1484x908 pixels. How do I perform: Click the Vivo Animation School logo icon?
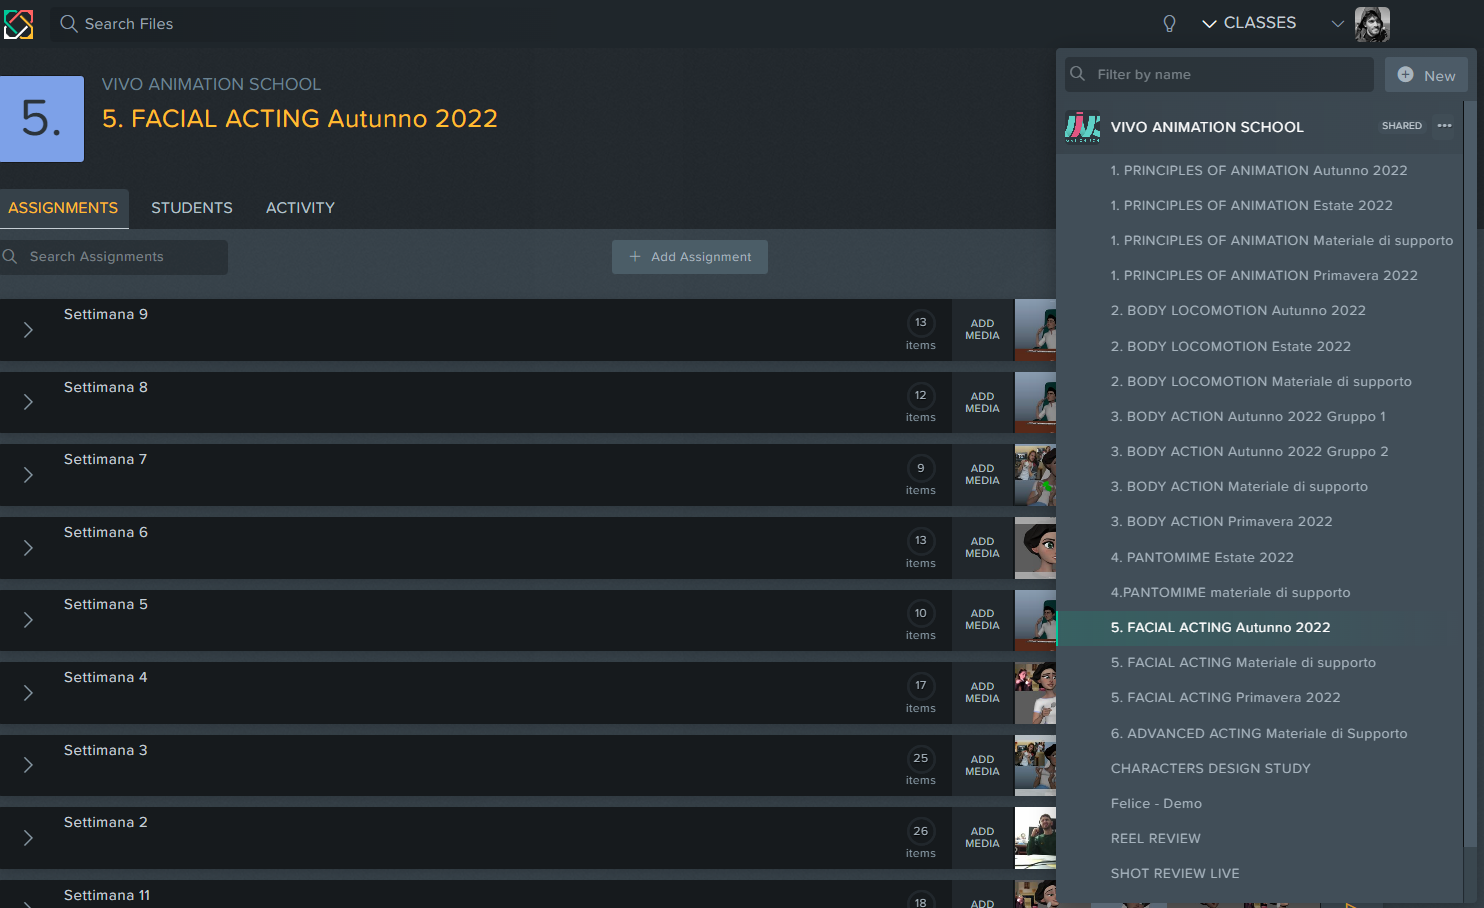tap(1083, 127)
